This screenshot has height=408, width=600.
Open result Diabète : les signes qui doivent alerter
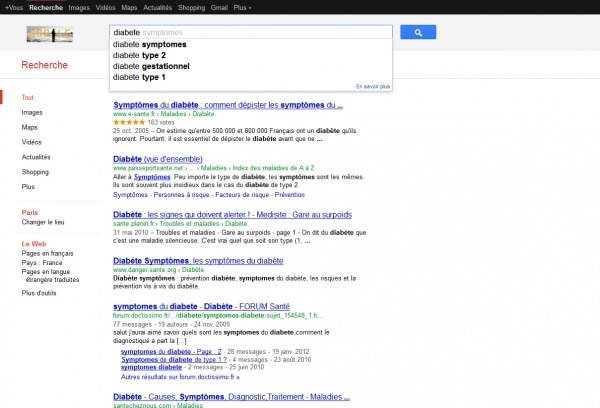coord(232,215)
